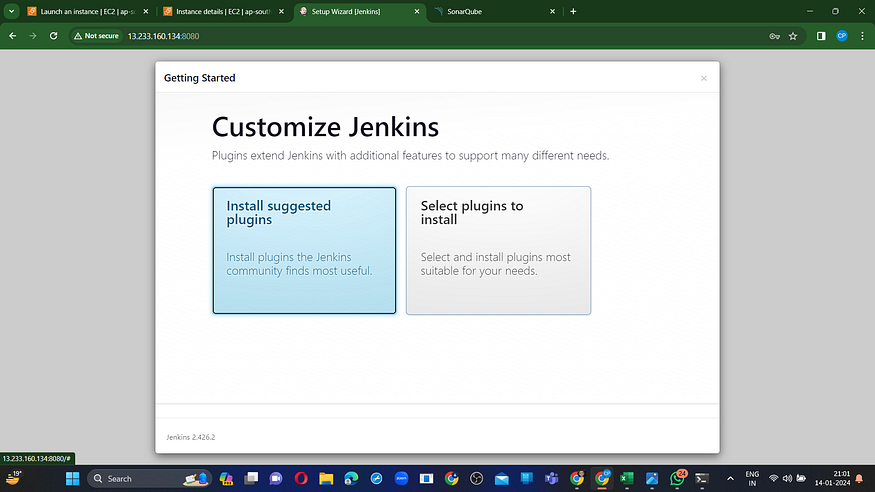This screenshot has height=492, width=875.
Task: Open volume control in tray
Action: click(787, 479)
